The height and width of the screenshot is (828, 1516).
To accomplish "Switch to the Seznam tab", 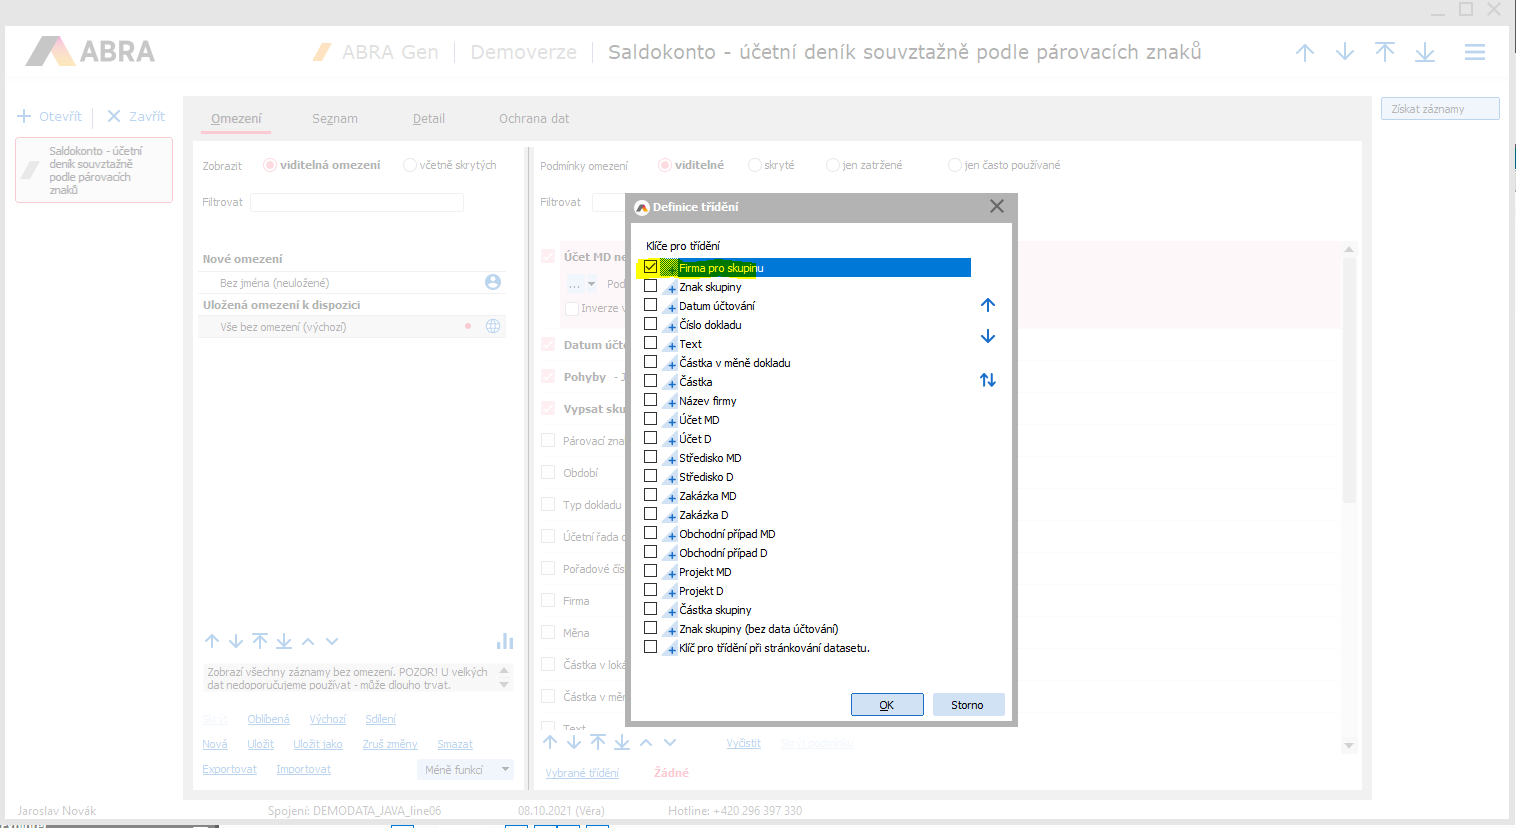I will (x=334, y=118).
